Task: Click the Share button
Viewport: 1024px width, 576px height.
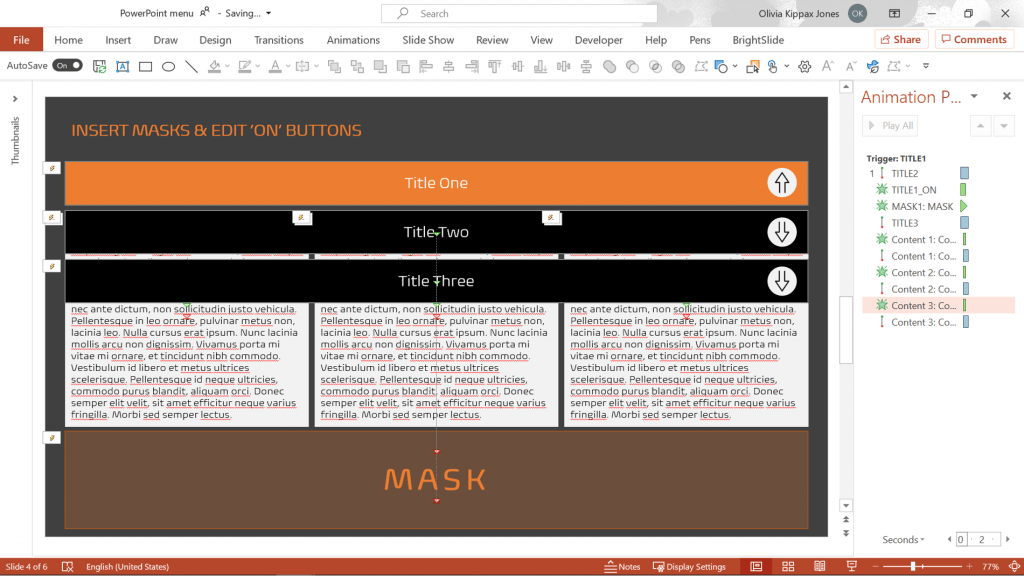Action: pyautogui.click(x=899, y=39)
